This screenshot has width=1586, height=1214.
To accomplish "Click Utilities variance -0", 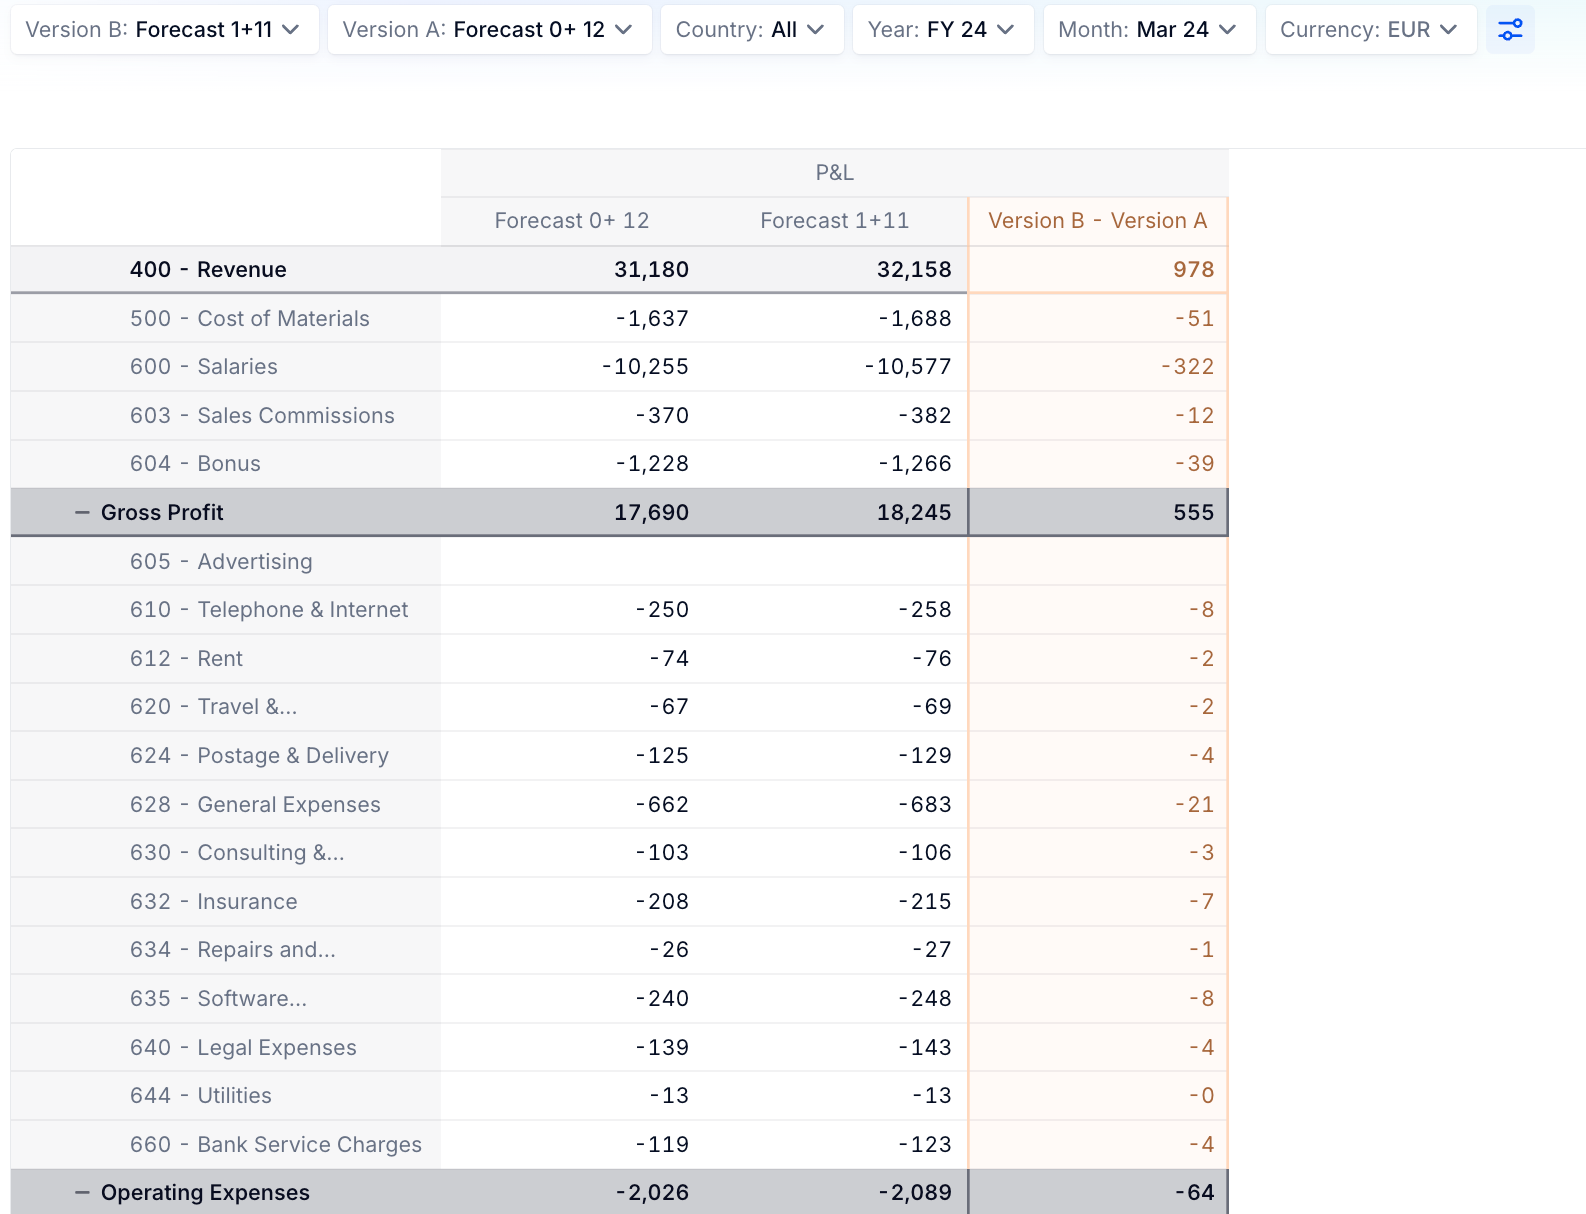I will [x=1201, y=1096].
